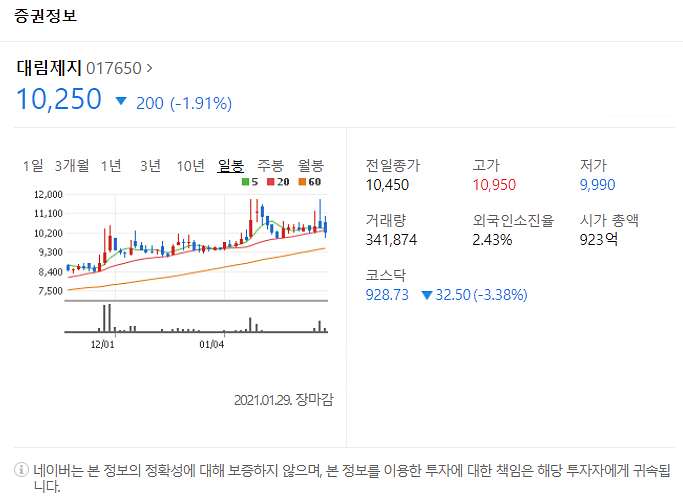683x504 pixels.
Task: Select the 주봉 weekly candle tab
Action: click(270, 166)
